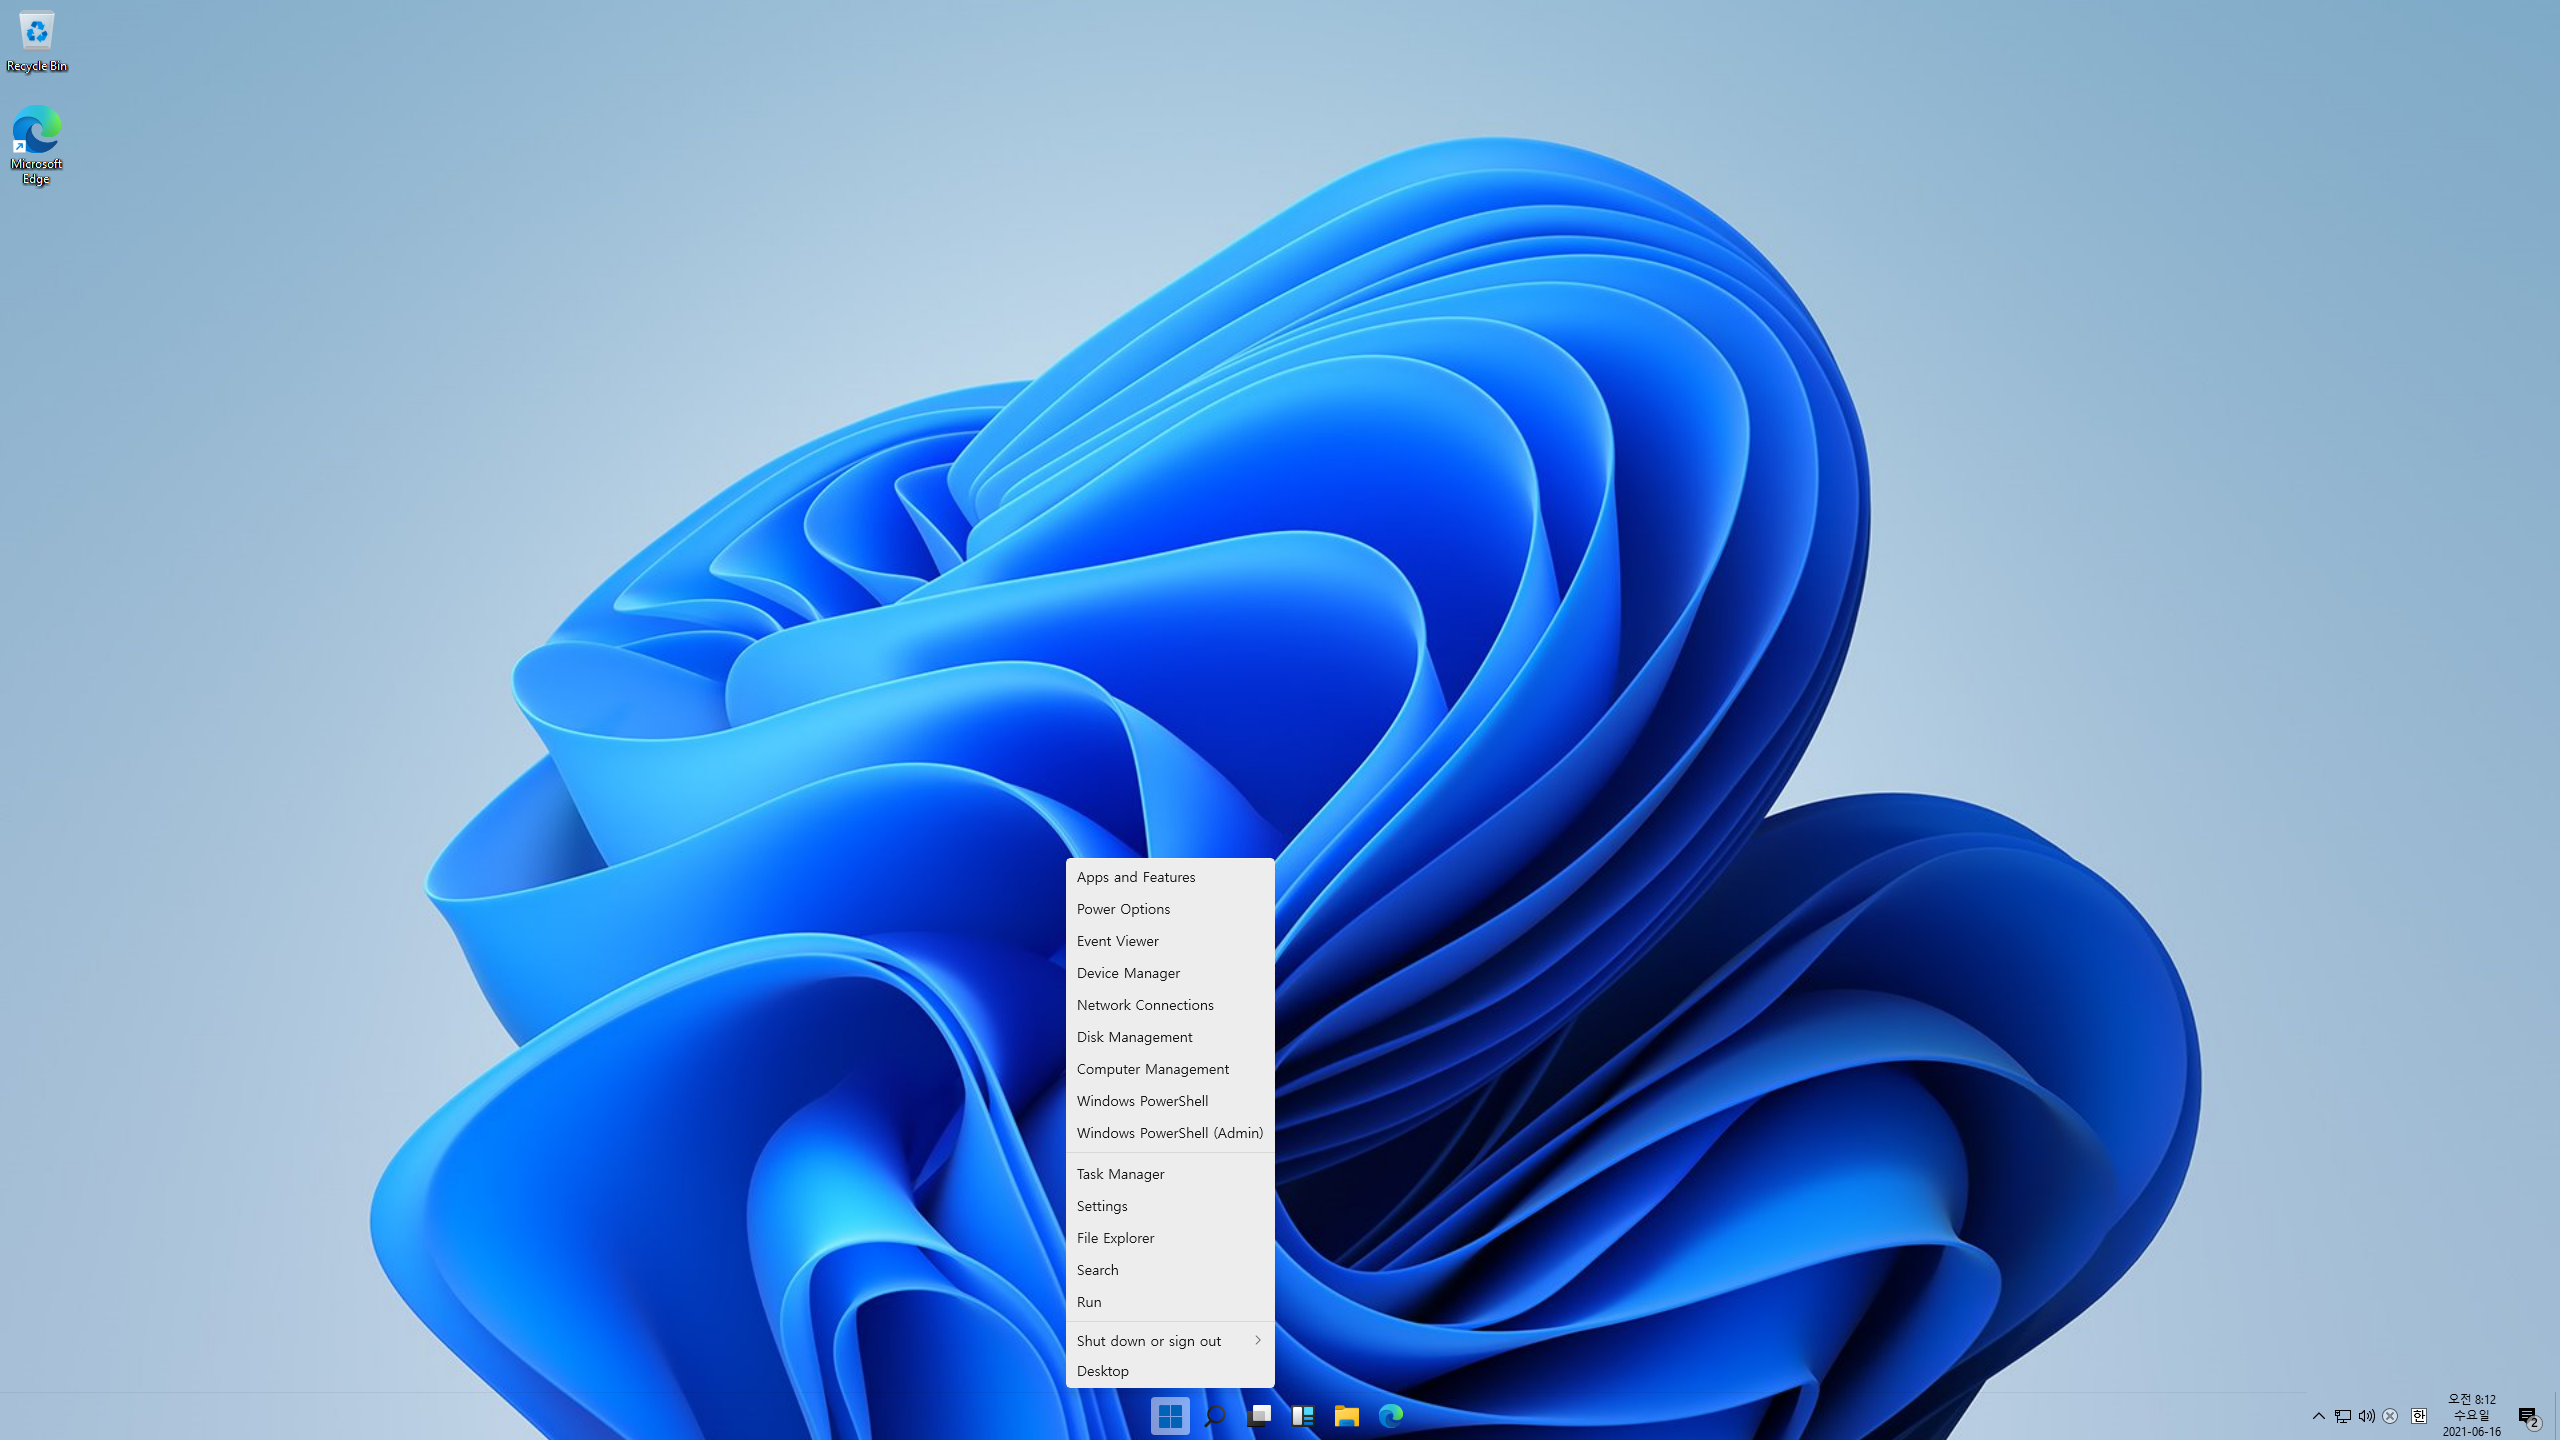Open the network tray icon

click(2342, 1416)
